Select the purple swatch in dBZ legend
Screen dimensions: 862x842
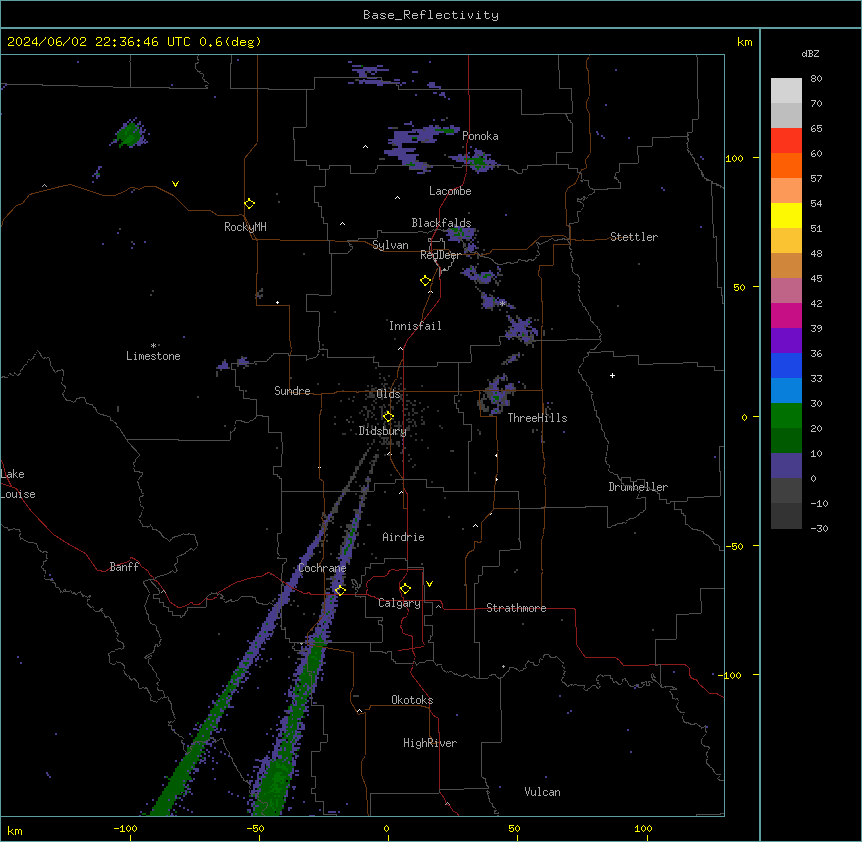(x=786, y=340)
